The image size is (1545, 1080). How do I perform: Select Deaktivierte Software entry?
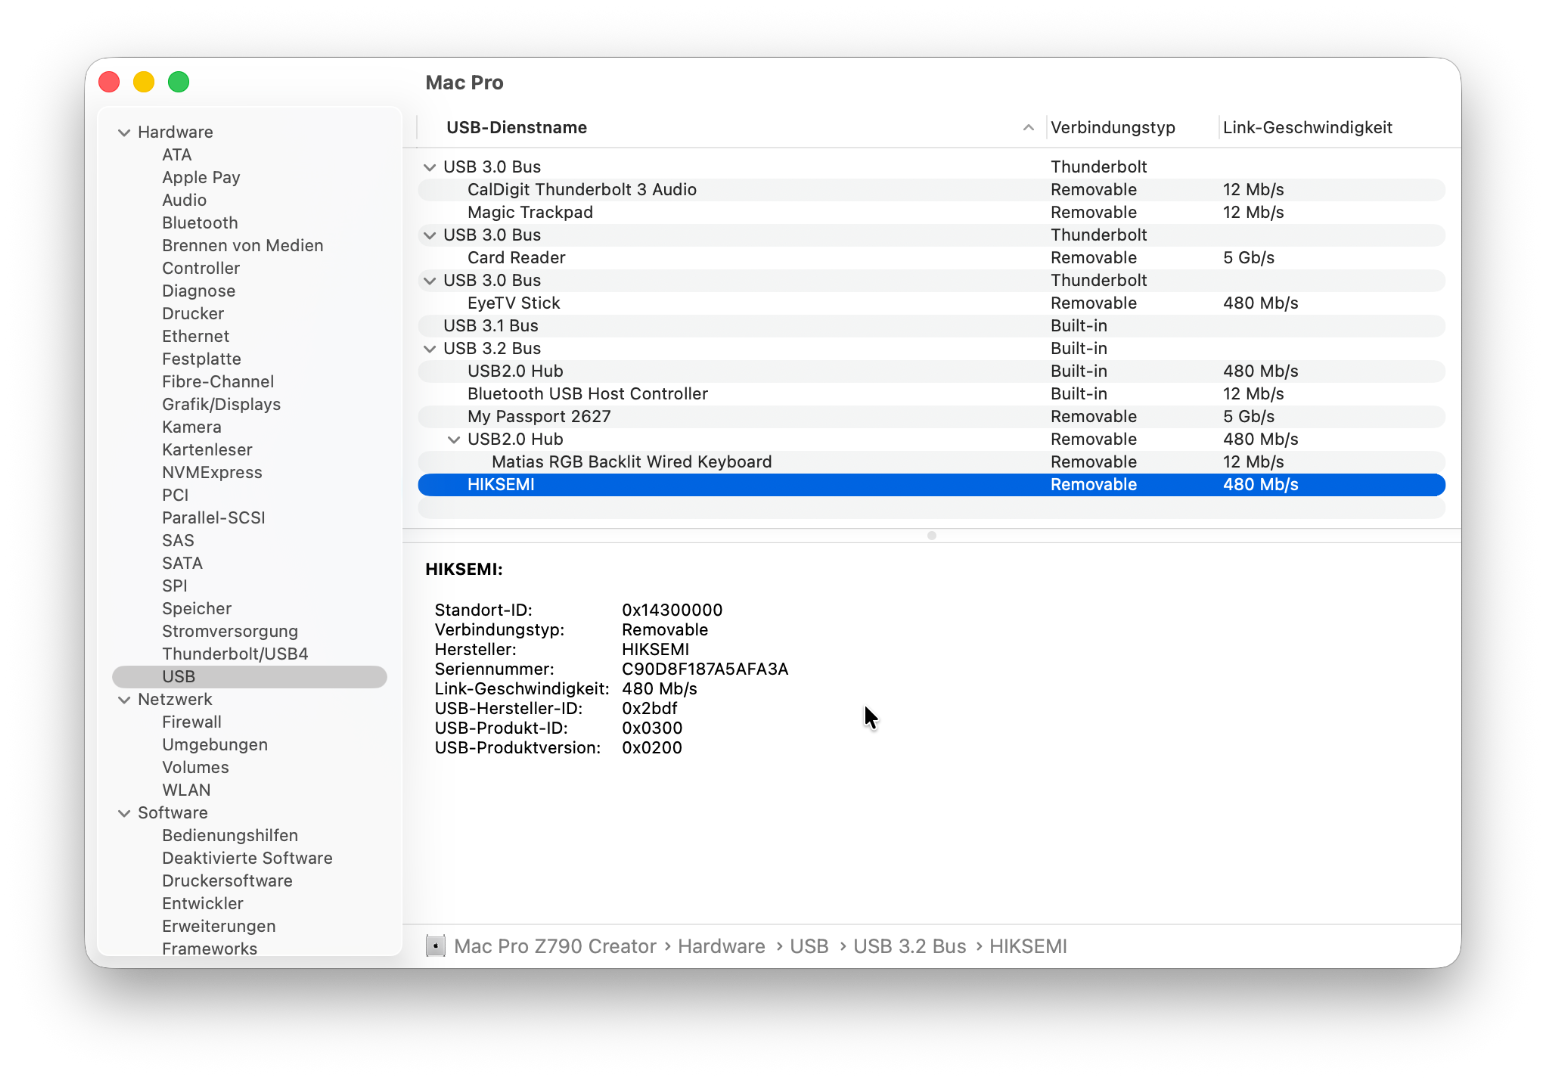(x=247, y=859)
